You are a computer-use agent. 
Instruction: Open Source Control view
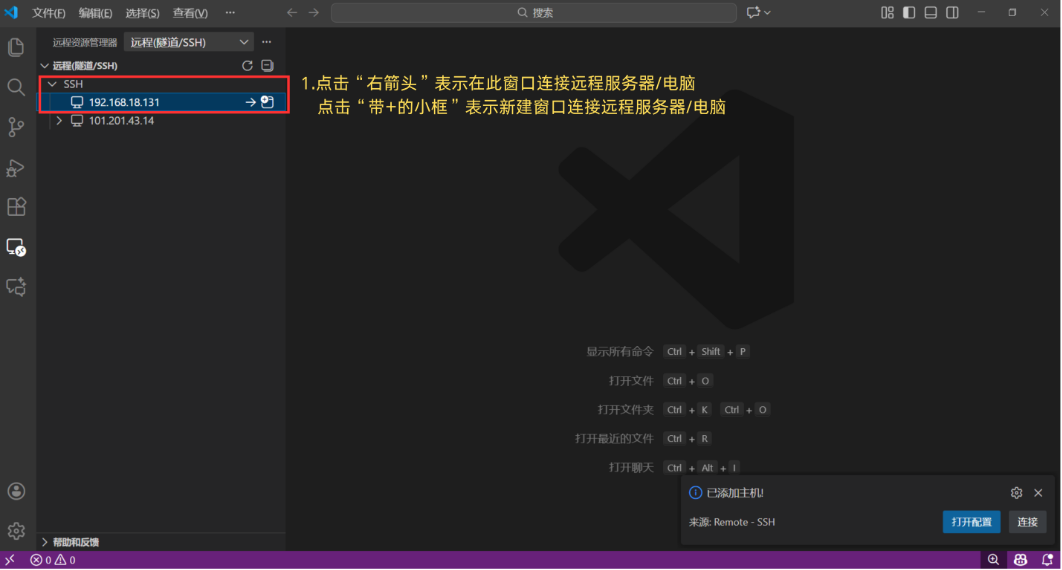tap(16, 127)
